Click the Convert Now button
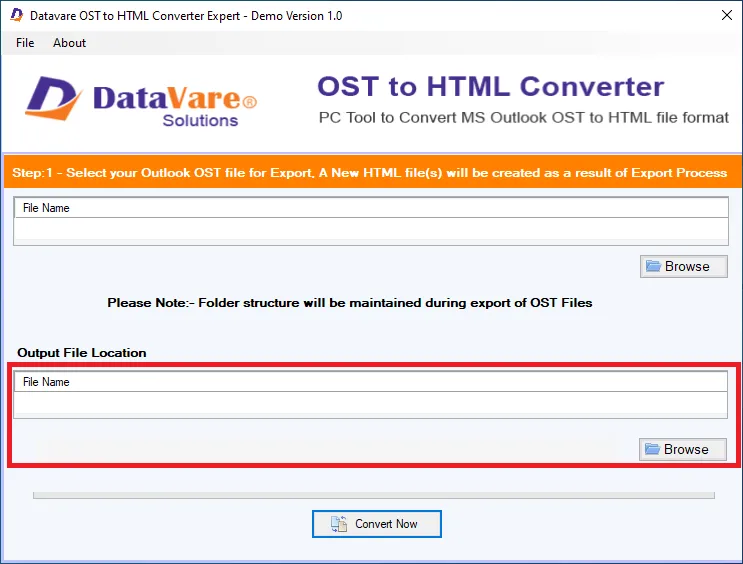The image size is (743, 564). pyautogui.click(x=377, y=524)
